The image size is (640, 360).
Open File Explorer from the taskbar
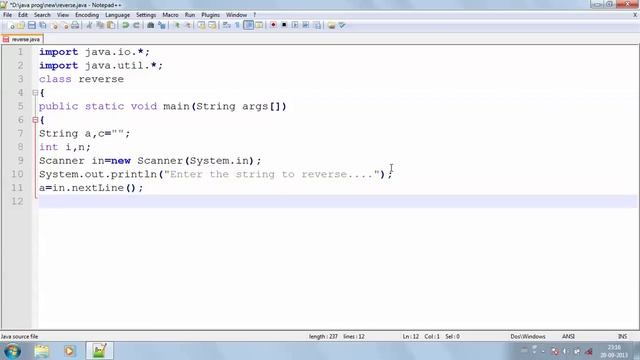click(x=41, y=351)
